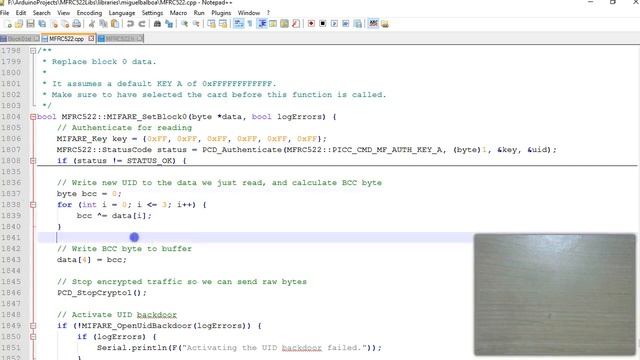
Task: Toggle the ABC spell check icon
Action: coord(373,24)
